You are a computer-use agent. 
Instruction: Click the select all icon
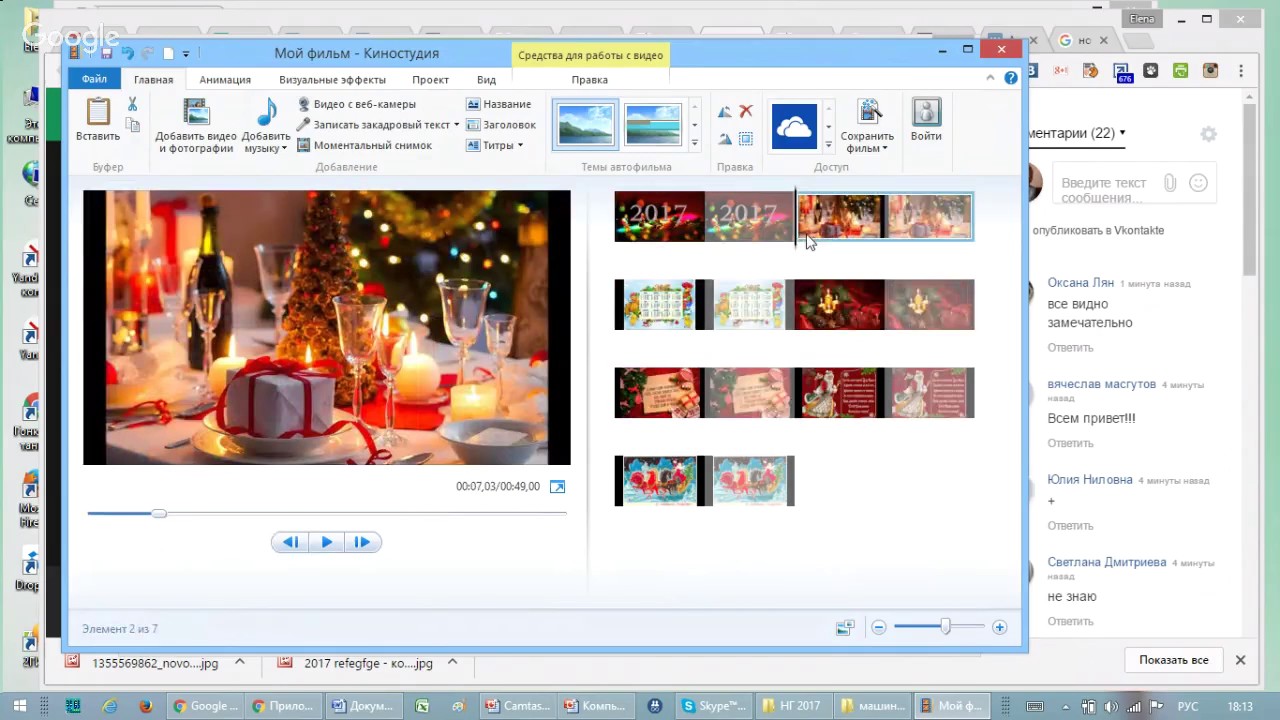746,139
